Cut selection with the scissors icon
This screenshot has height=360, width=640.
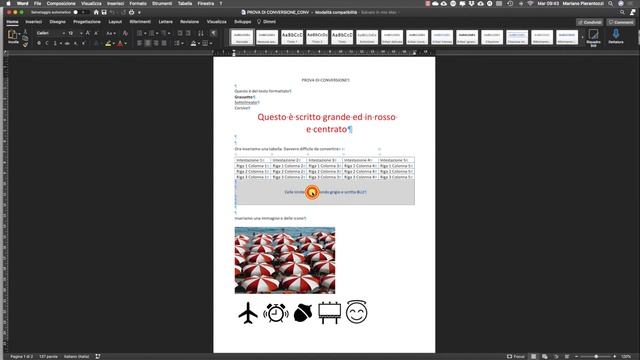click(25, 31)
